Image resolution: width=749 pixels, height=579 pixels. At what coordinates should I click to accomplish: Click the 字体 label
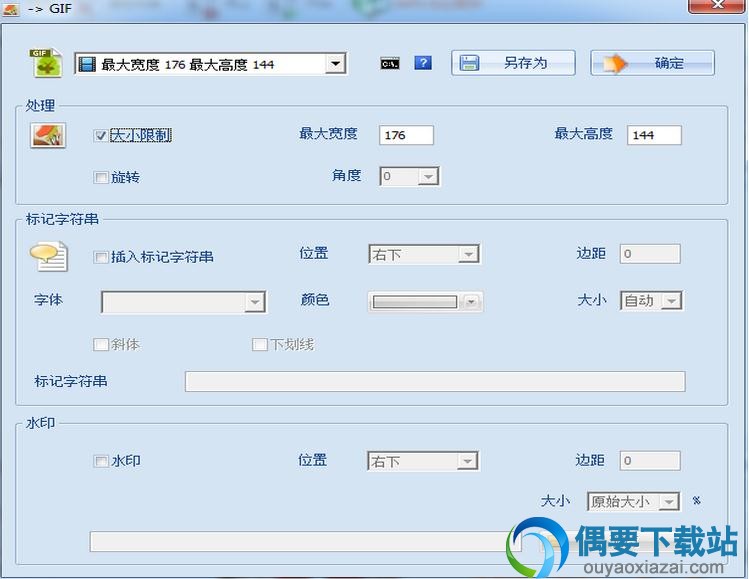(x=48, y=300)
